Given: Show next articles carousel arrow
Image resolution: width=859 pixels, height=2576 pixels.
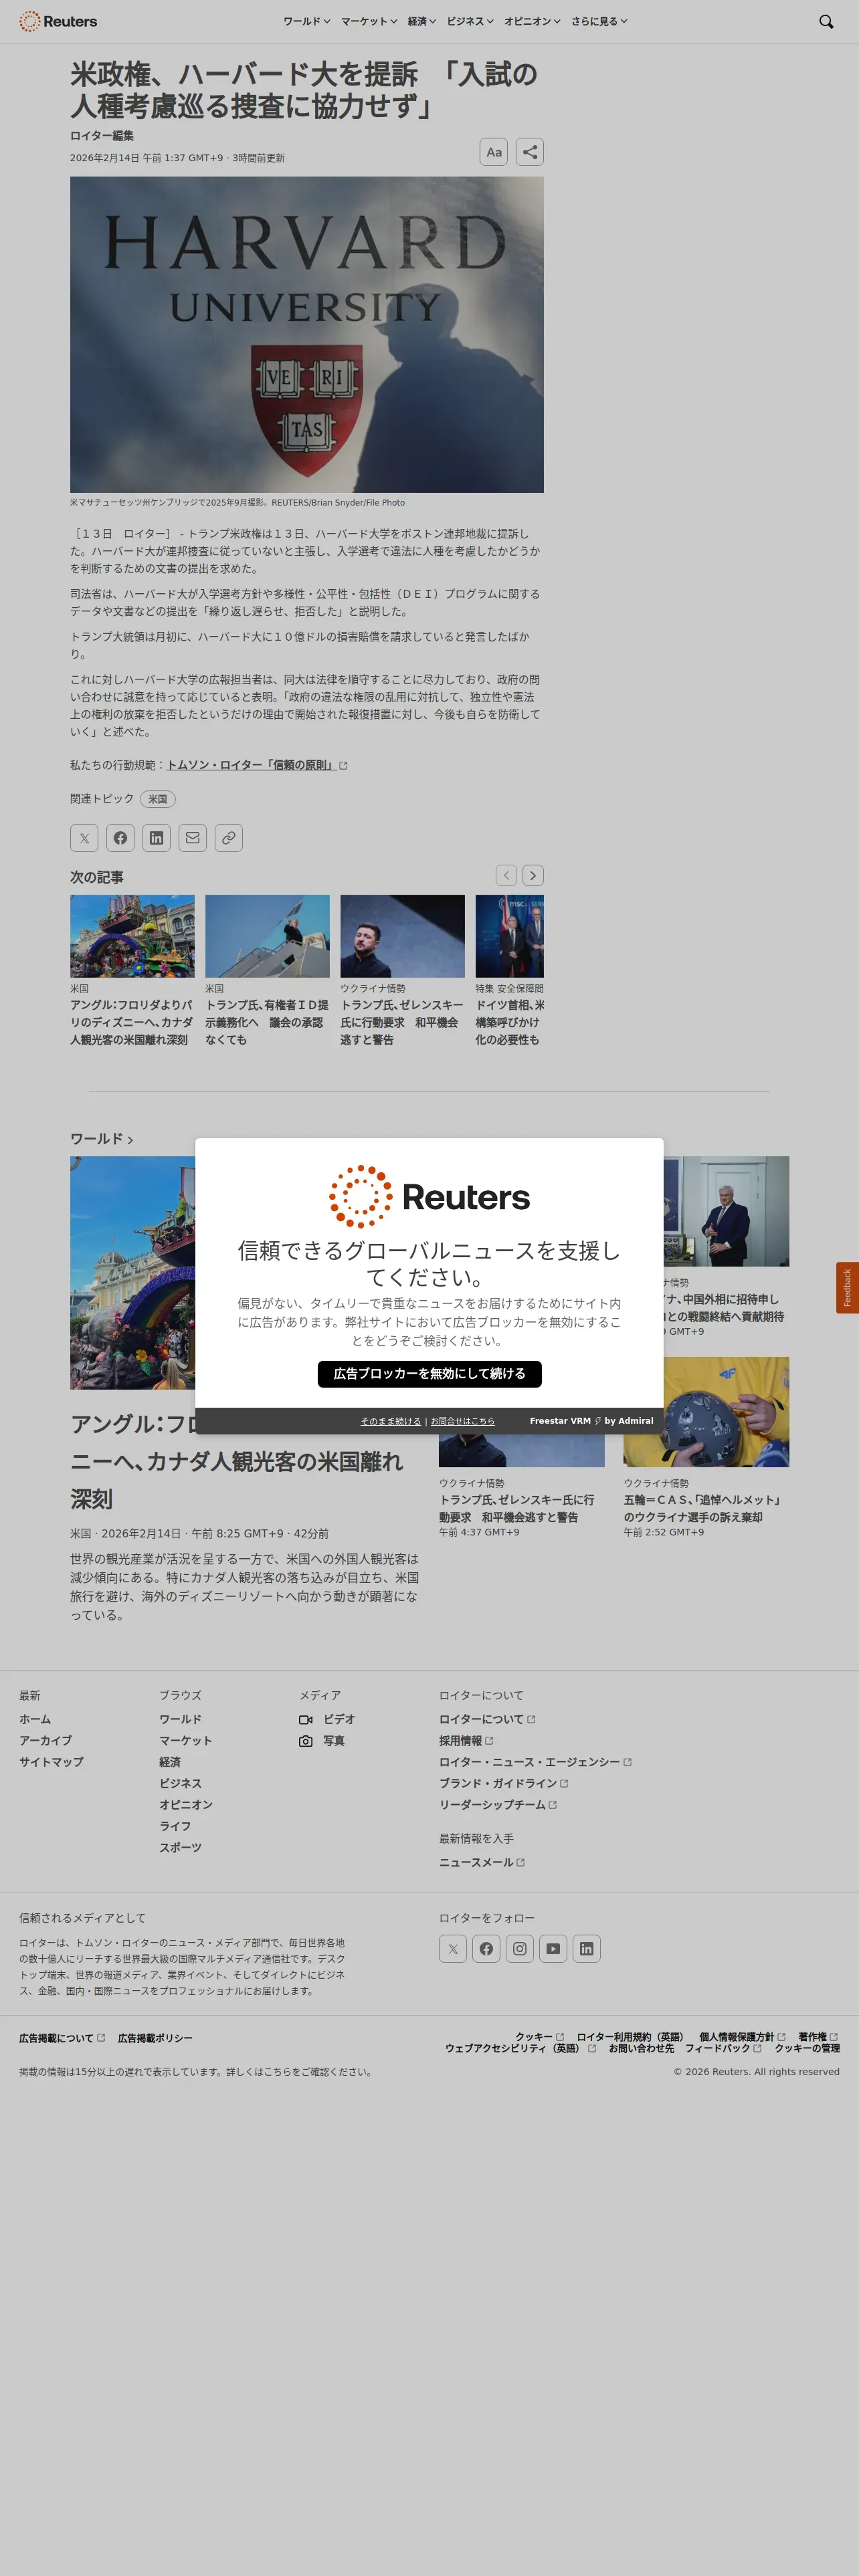Looking at the screenshot, I should [533, 875].
